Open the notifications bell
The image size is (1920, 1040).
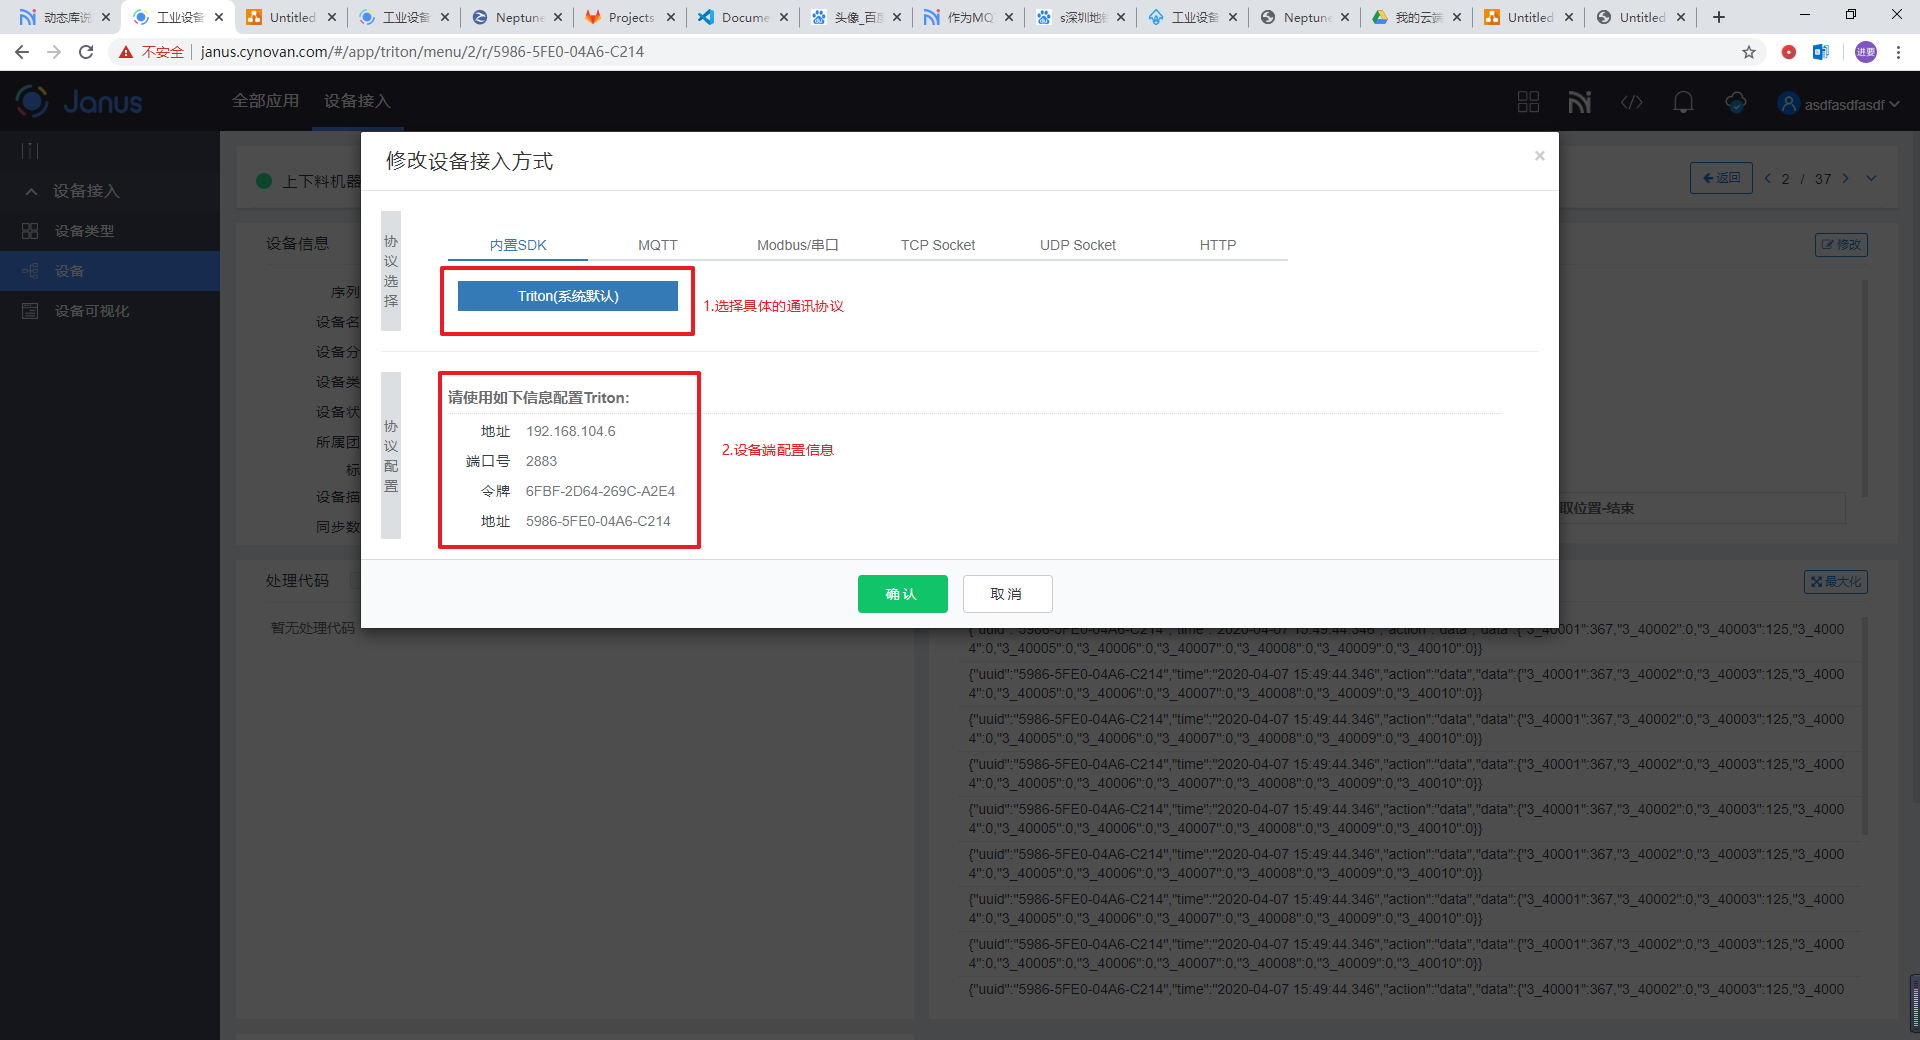coord(1684,102)
